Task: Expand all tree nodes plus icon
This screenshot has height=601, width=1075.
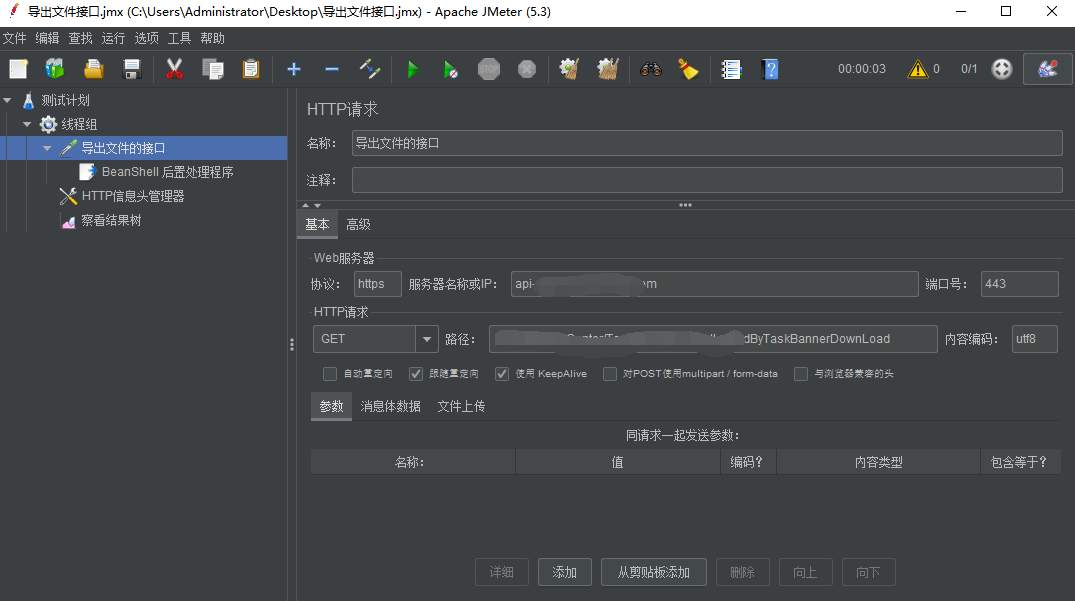Action: coord(294,69)
